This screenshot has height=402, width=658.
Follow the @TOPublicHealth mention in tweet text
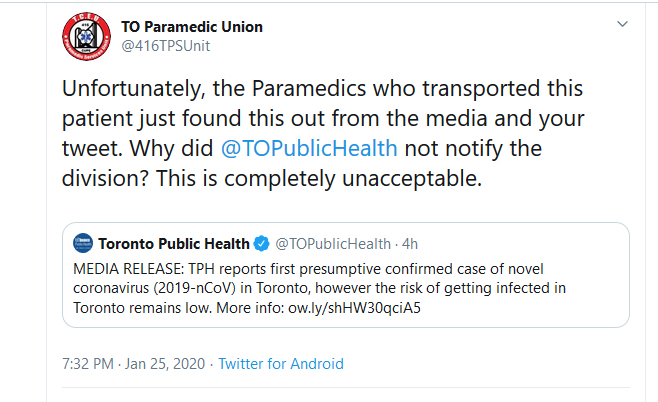(x=309, y=149)
